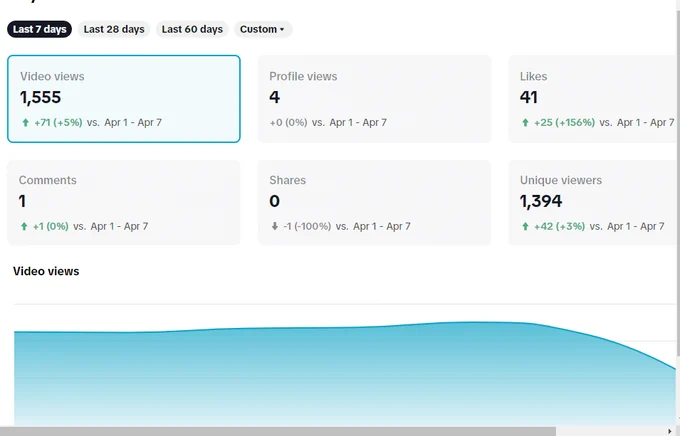Click the scroll-right arrow on horizontal scrollbar
Screen dimensions: 680x436
click(670, 431)
